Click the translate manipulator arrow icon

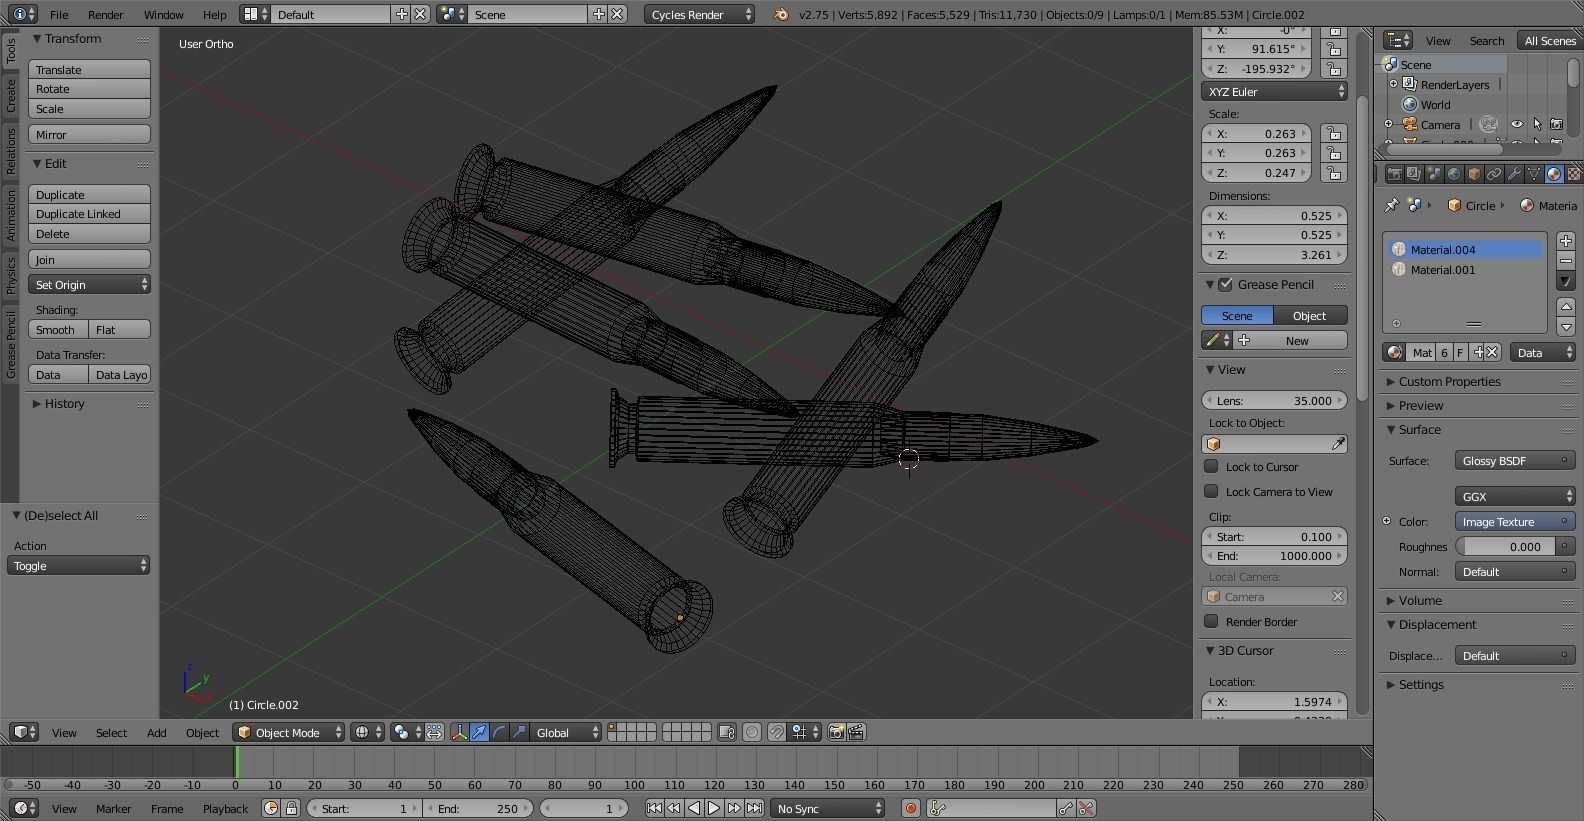(x=479, y=733)
